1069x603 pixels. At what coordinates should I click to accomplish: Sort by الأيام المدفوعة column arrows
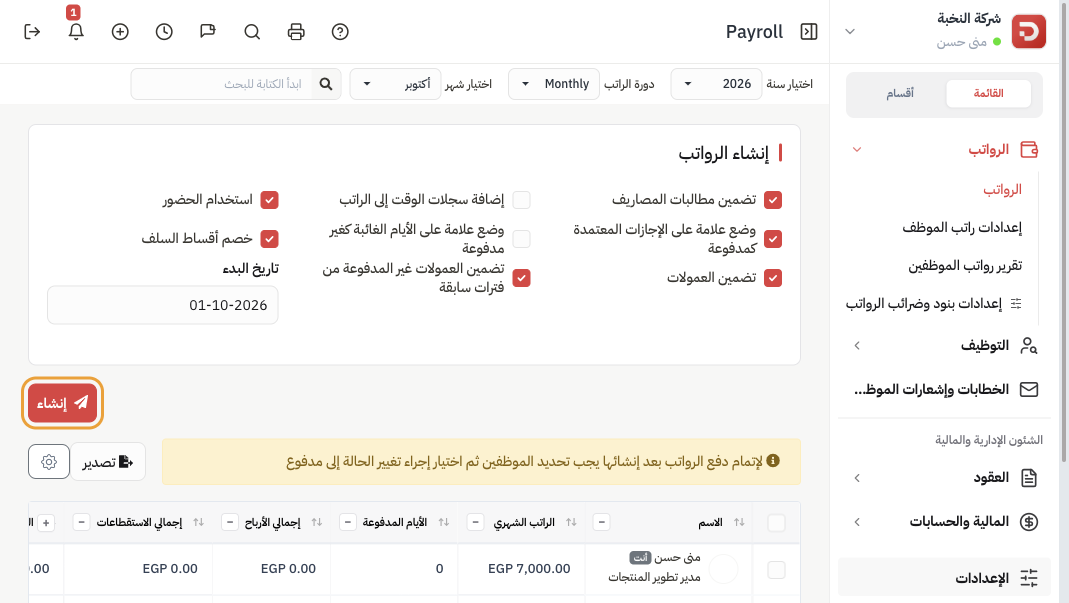(x=444, y=523)
